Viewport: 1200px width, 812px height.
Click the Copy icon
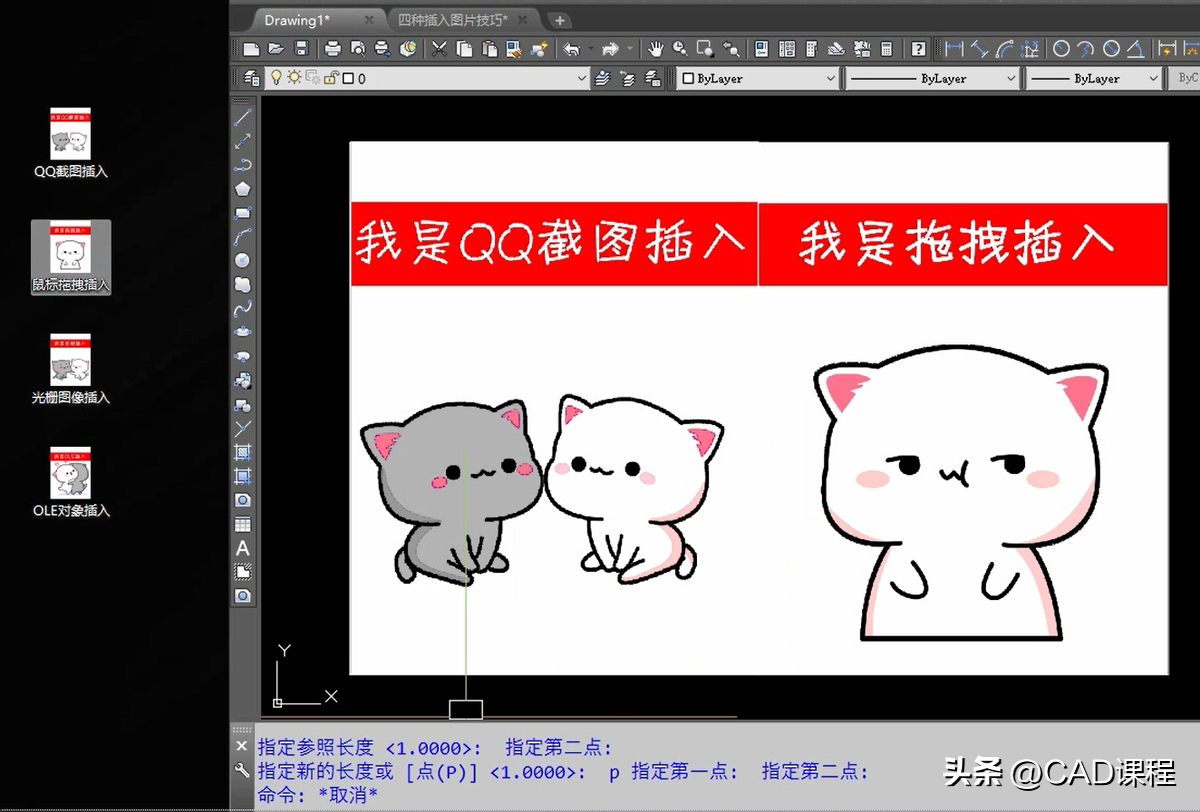[x=465, y=48]
